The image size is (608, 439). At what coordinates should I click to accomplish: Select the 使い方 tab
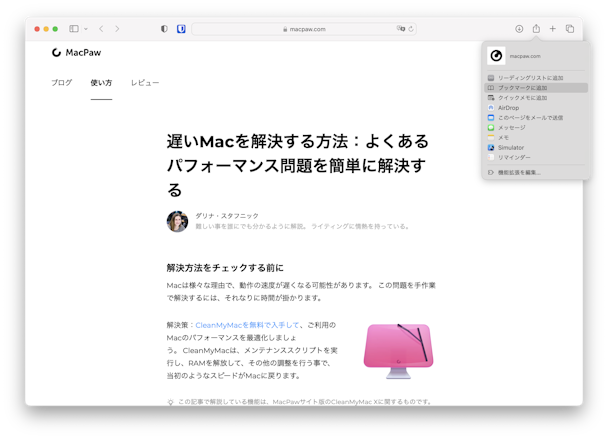coord(101,83)
